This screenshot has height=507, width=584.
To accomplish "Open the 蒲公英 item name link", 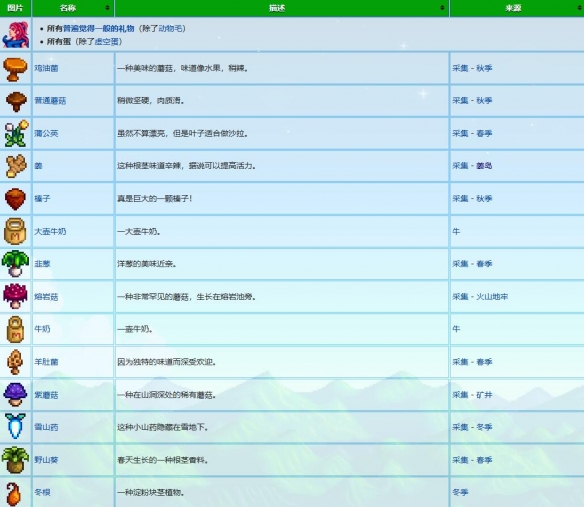I will [46, 133].
